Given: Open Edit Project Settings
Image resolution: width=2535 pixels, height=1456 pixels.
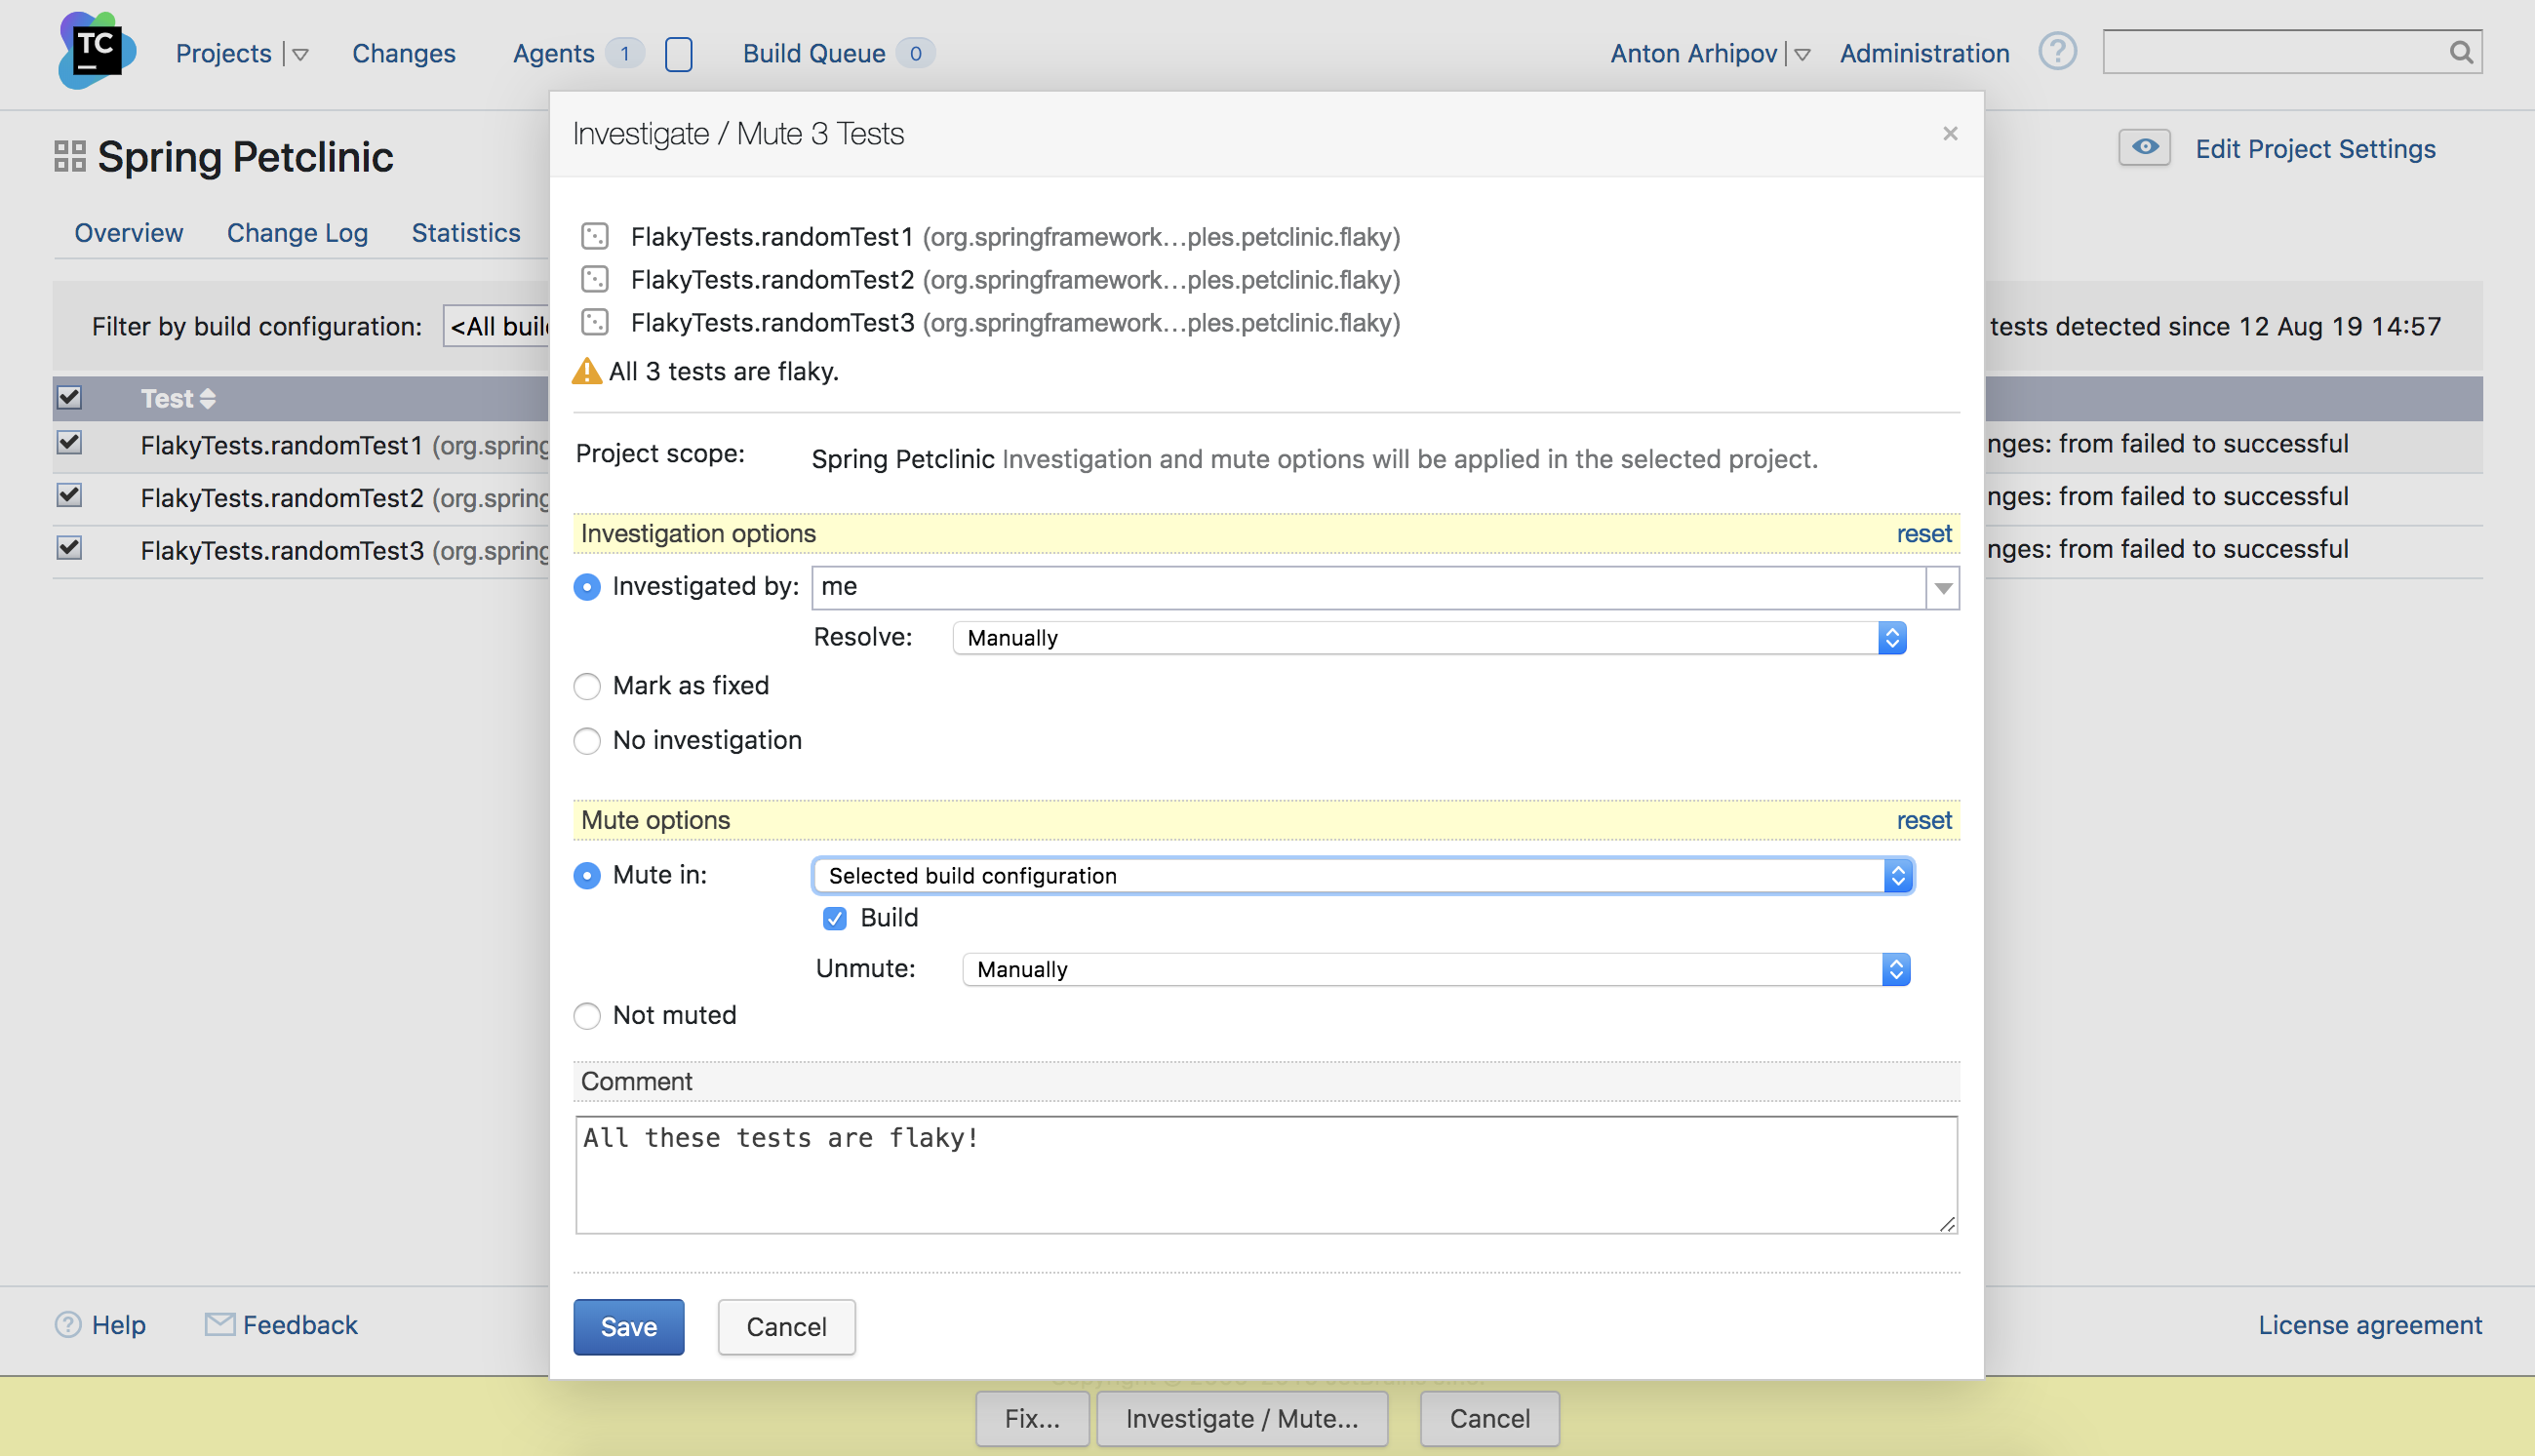Looking at the screenshot, I should tap(2316, 148).
